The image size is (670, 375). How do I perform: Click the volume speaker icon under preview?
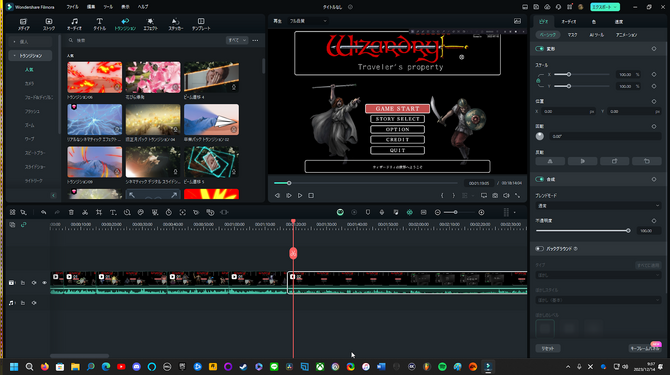pos(506,196)
